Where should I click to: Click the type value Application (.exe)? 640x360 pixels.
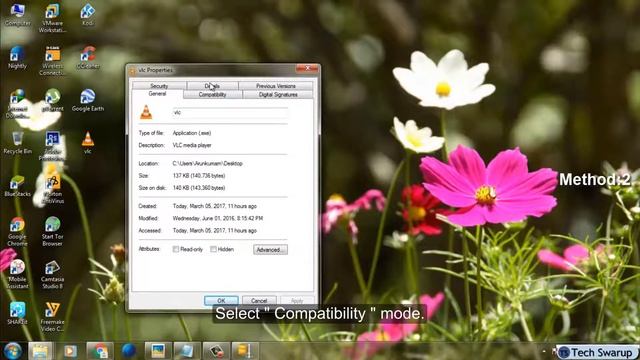(x=192, y=133)
